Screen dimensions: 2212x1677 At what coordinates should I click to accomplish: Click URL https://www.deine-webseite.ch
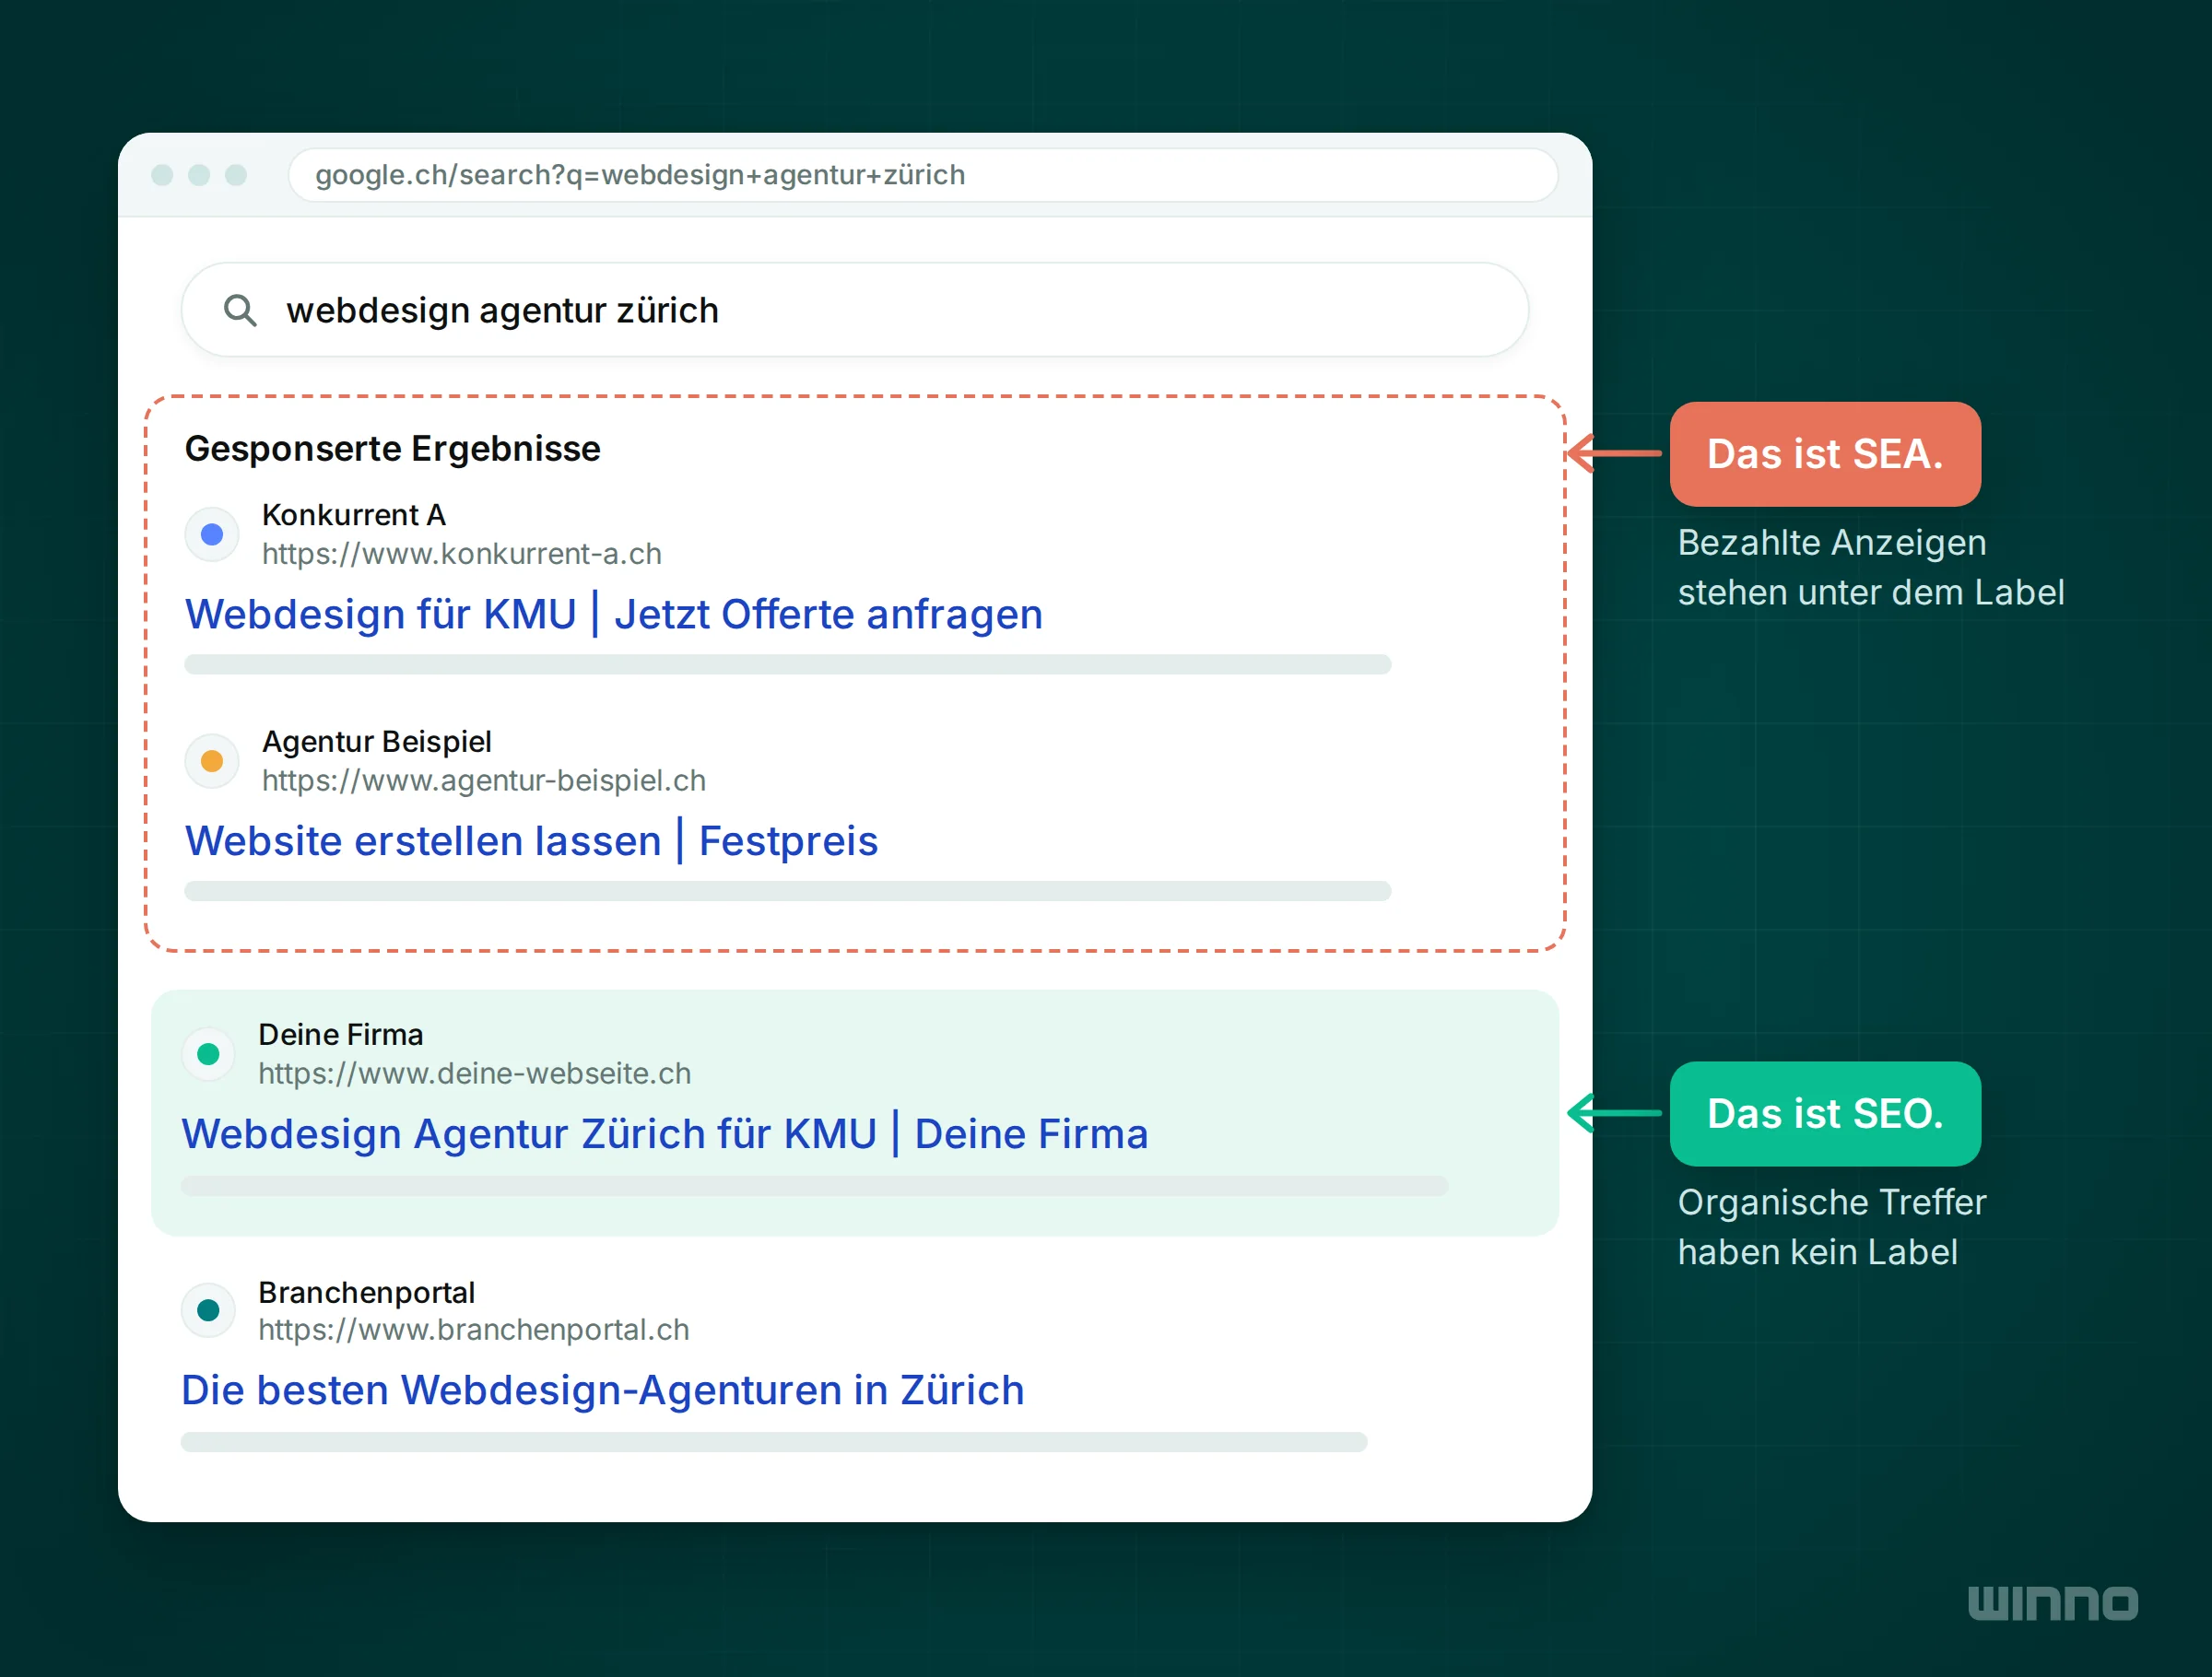click(475, 1073)
